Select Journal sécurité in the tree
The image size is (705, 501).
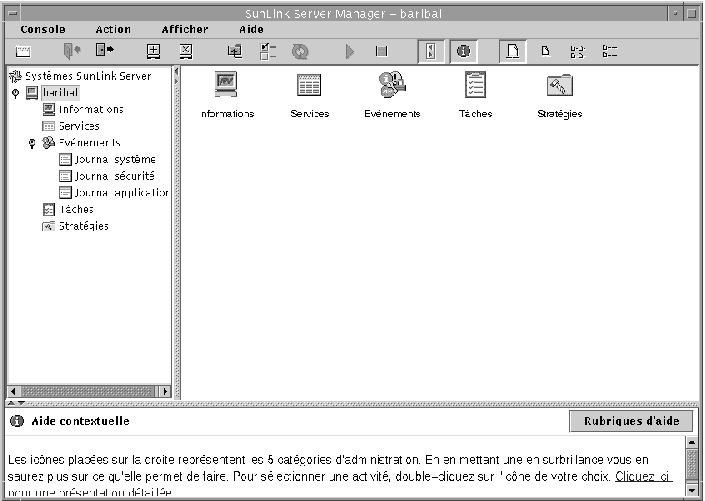[115, 176]
